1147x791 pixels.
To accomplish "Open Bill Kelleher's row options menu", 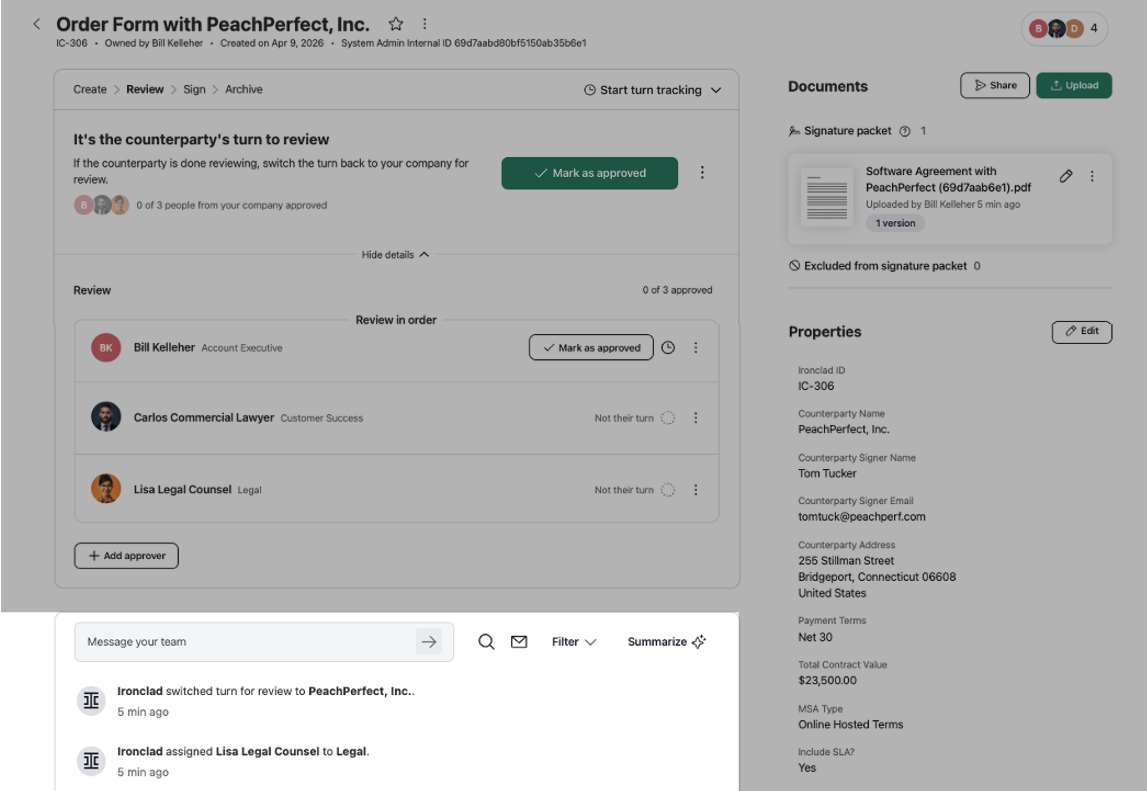I will 696,348.
